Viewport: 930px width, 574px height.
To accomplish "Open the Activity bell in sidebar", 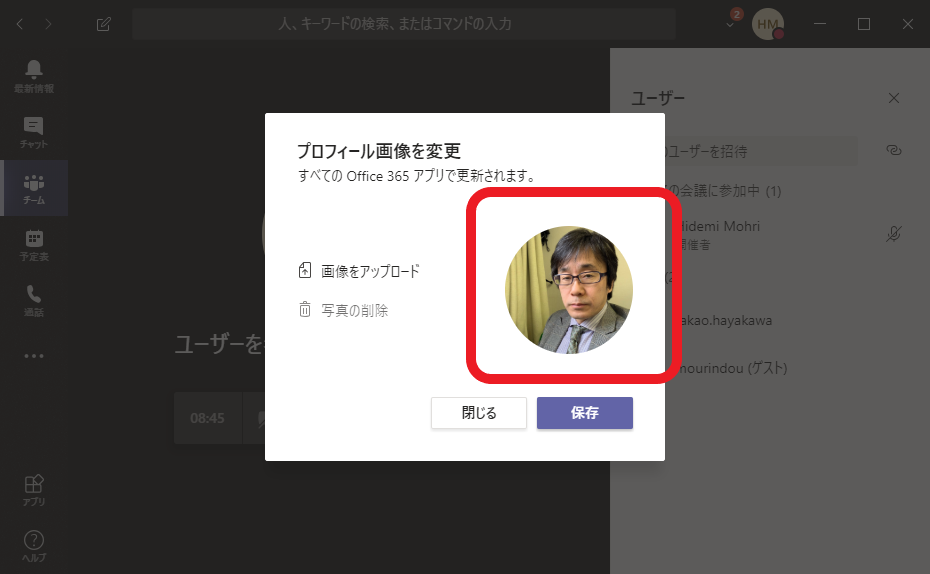I will 34,75.
